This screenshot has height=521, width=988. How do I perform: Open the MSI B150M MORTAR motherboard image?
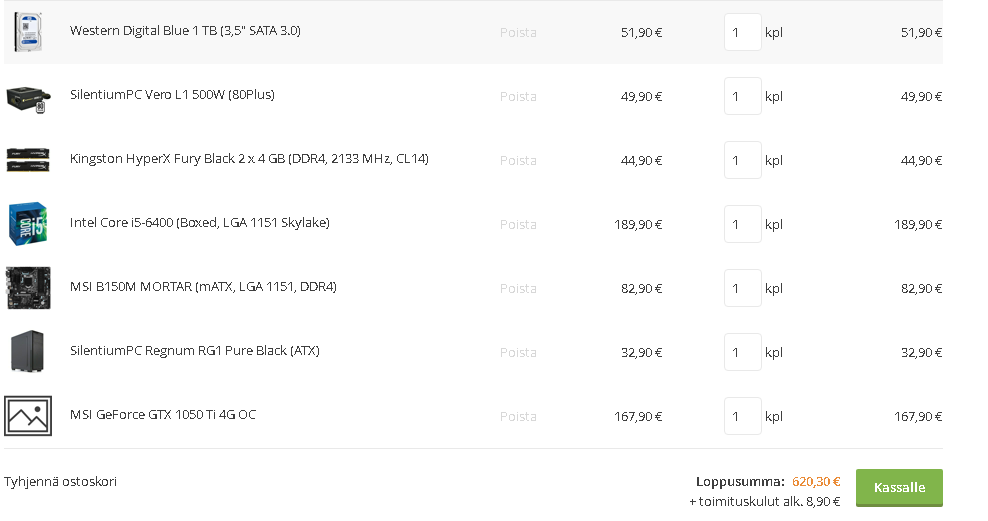(x=28, y=288)
